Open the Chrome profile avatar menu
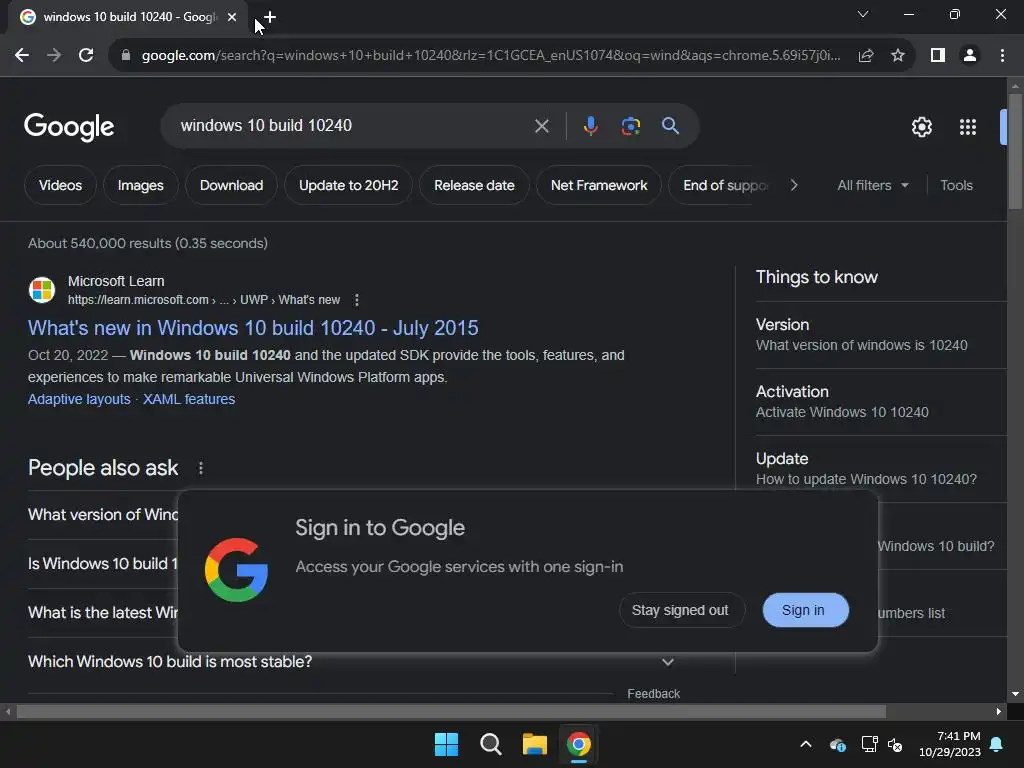The width and height of the screenshot is (1024, 768). (x=970, y=56)
